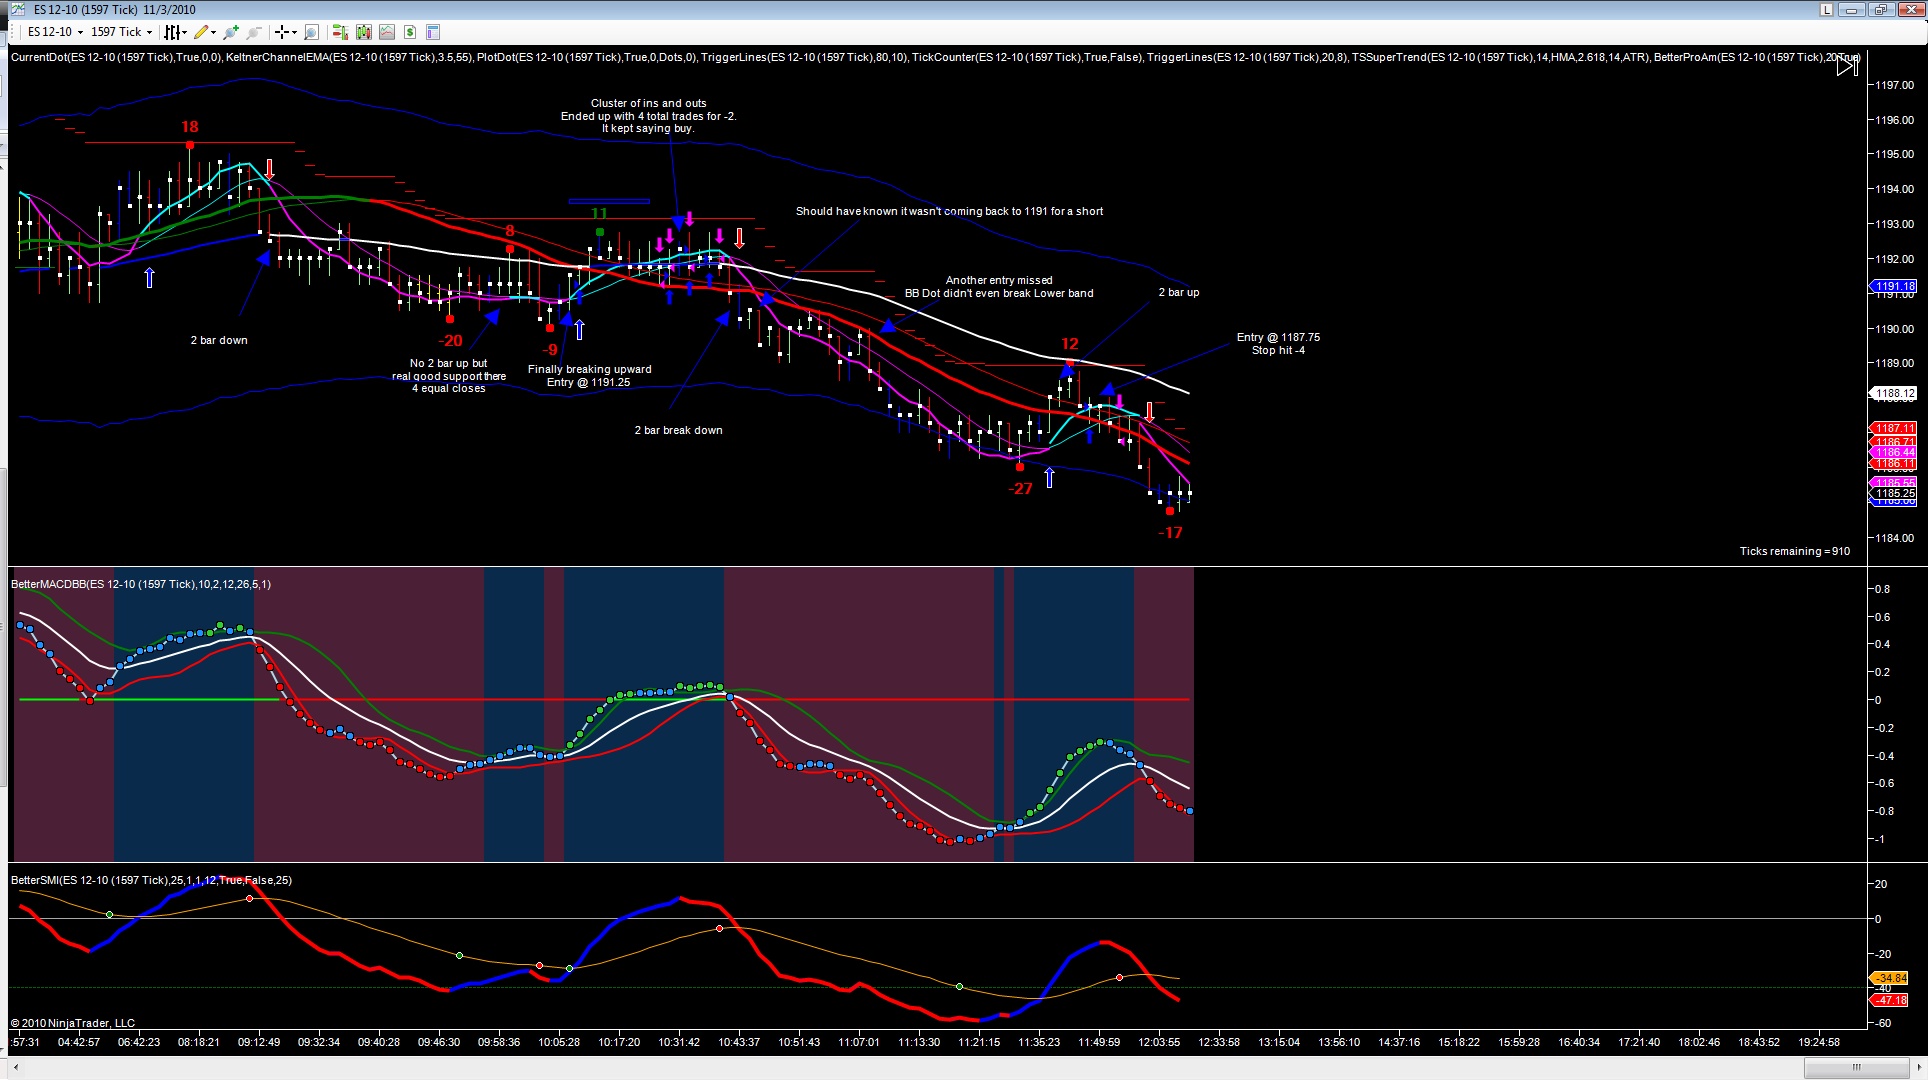Image resolution: width=1928 pixels, height=1080 pixels.
Task: Click the red '18' swing label
Action: 190,127
